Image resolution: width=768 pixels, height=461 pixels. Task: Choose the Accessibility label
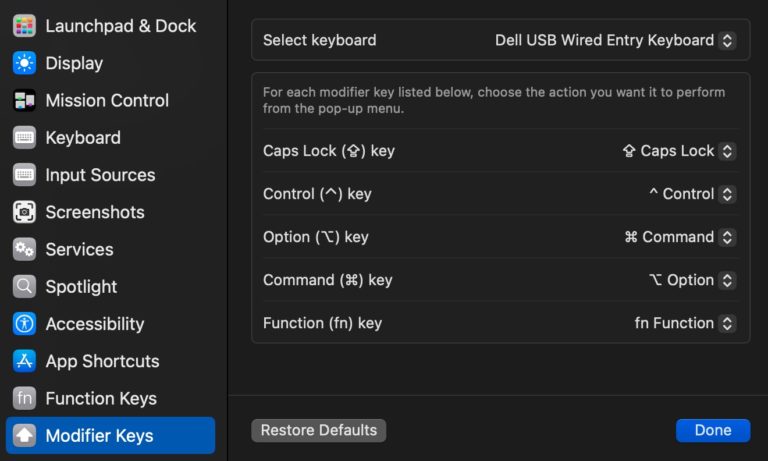coord(95,324)
